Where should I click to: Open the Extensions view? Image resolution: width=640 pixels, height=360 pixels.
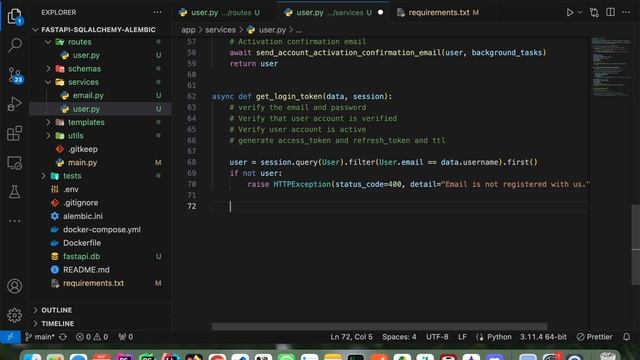pyautogui.click(x=15, y=133)
